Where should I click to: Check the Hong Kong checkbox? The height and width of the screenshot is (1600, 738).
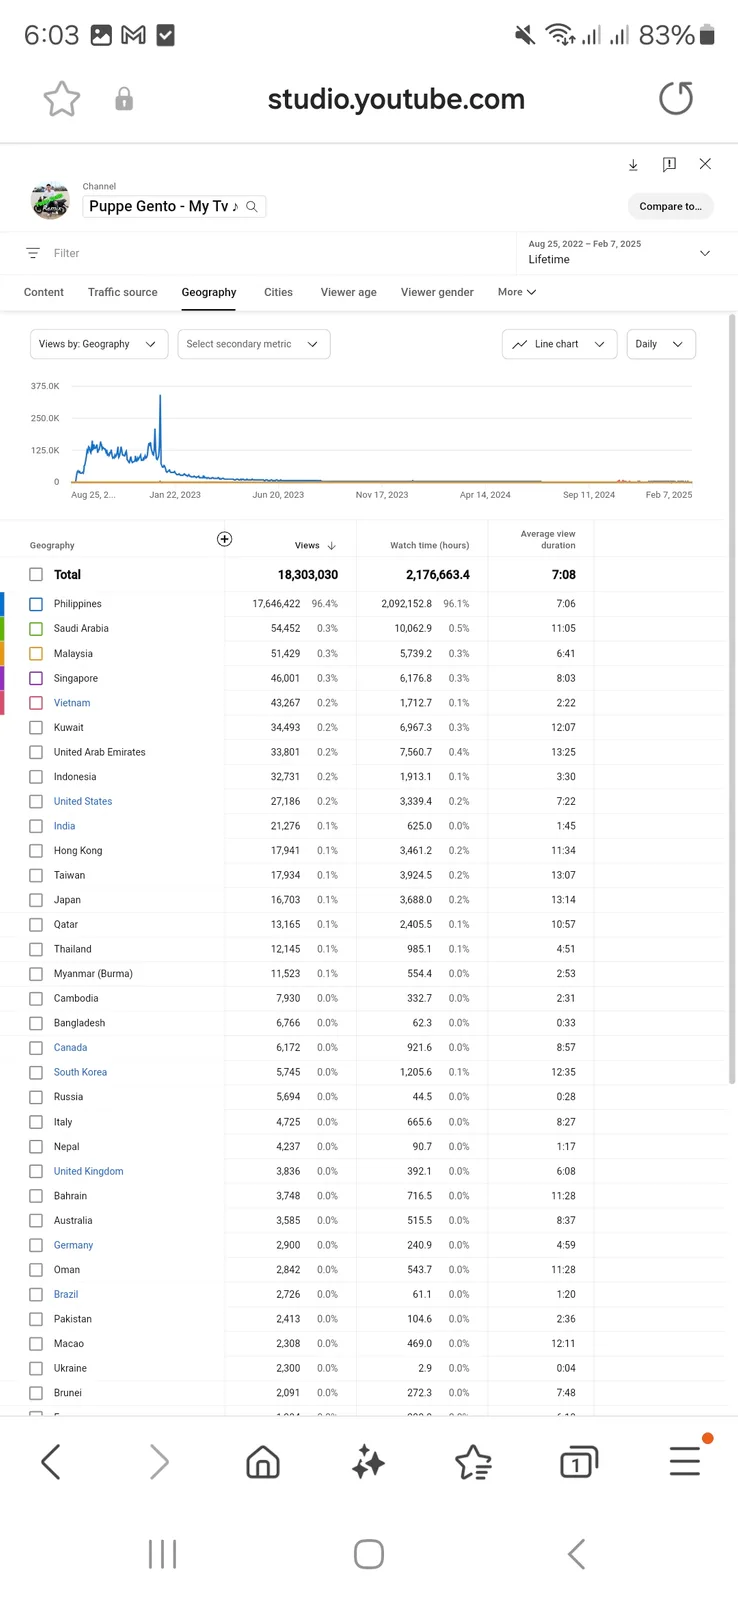pos(36,851)
